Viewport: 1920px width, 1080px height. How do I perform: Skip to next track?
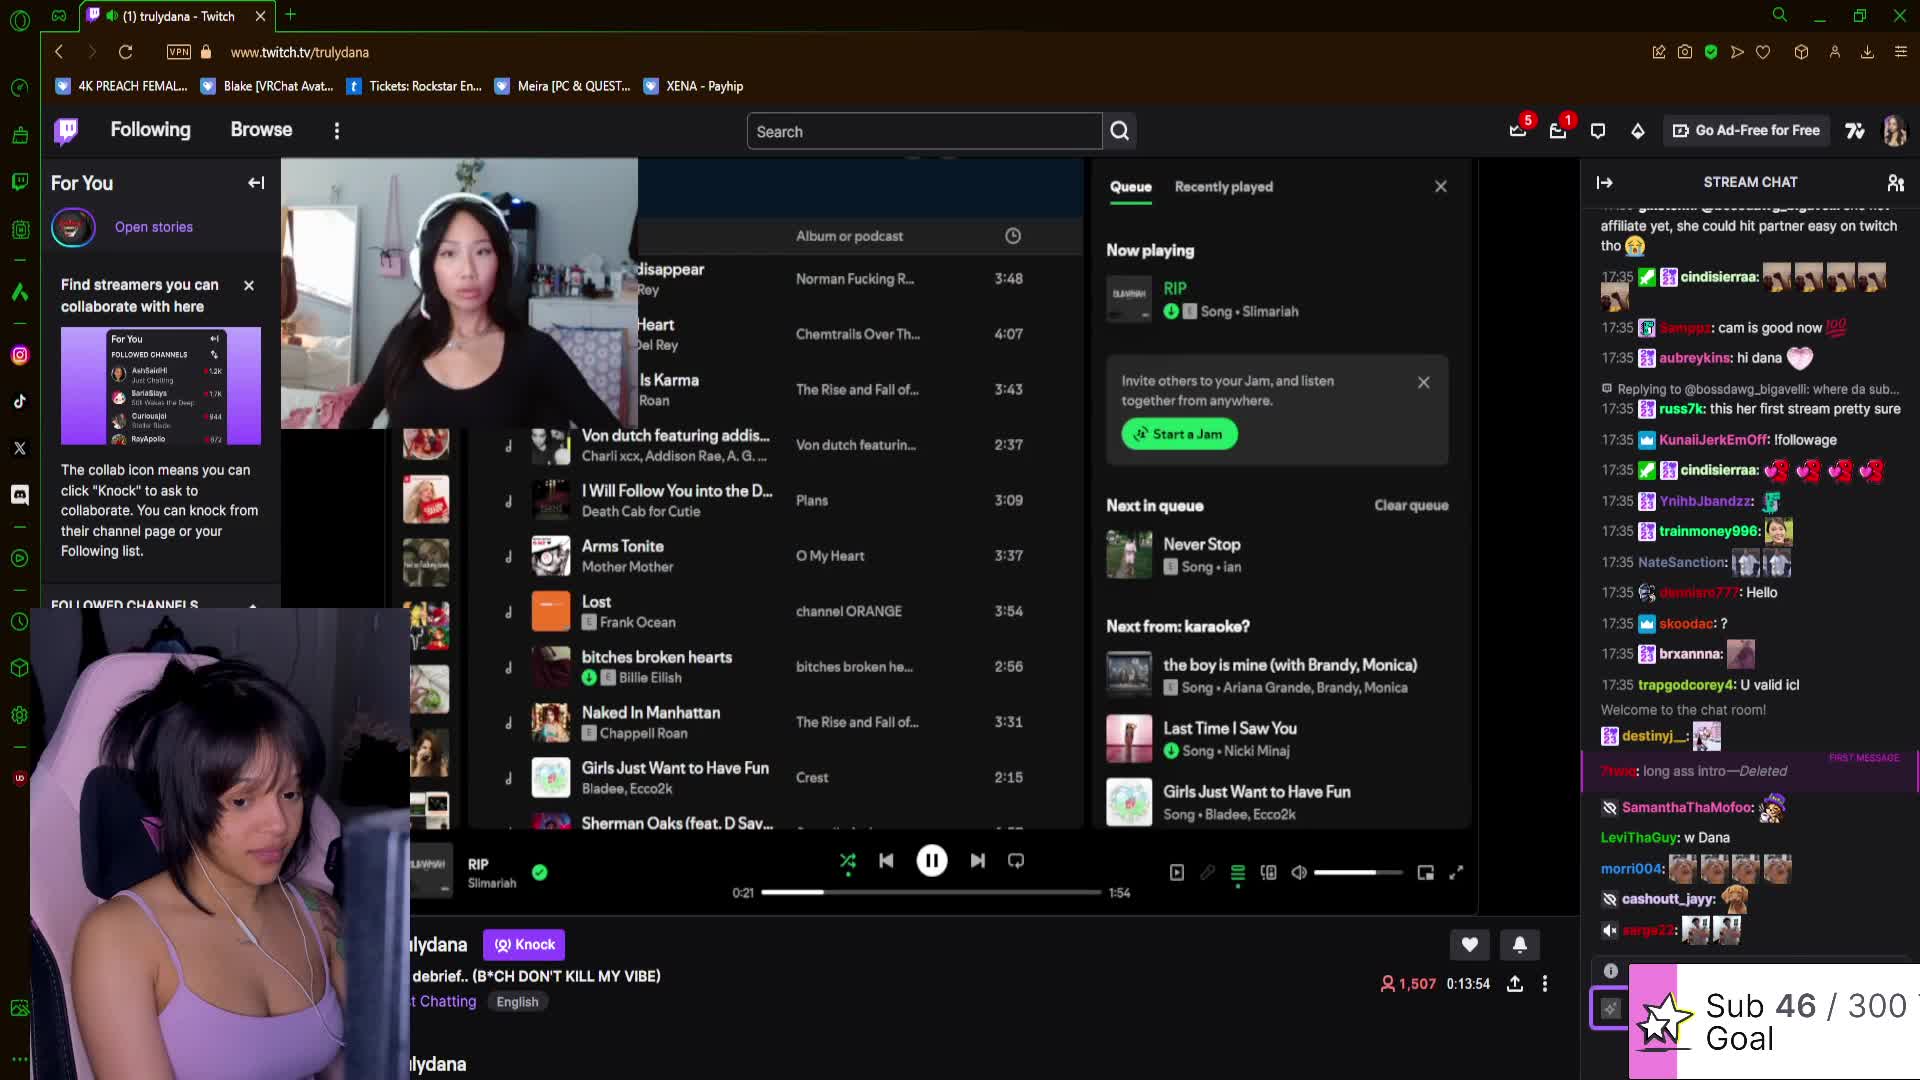click(977, 861)
